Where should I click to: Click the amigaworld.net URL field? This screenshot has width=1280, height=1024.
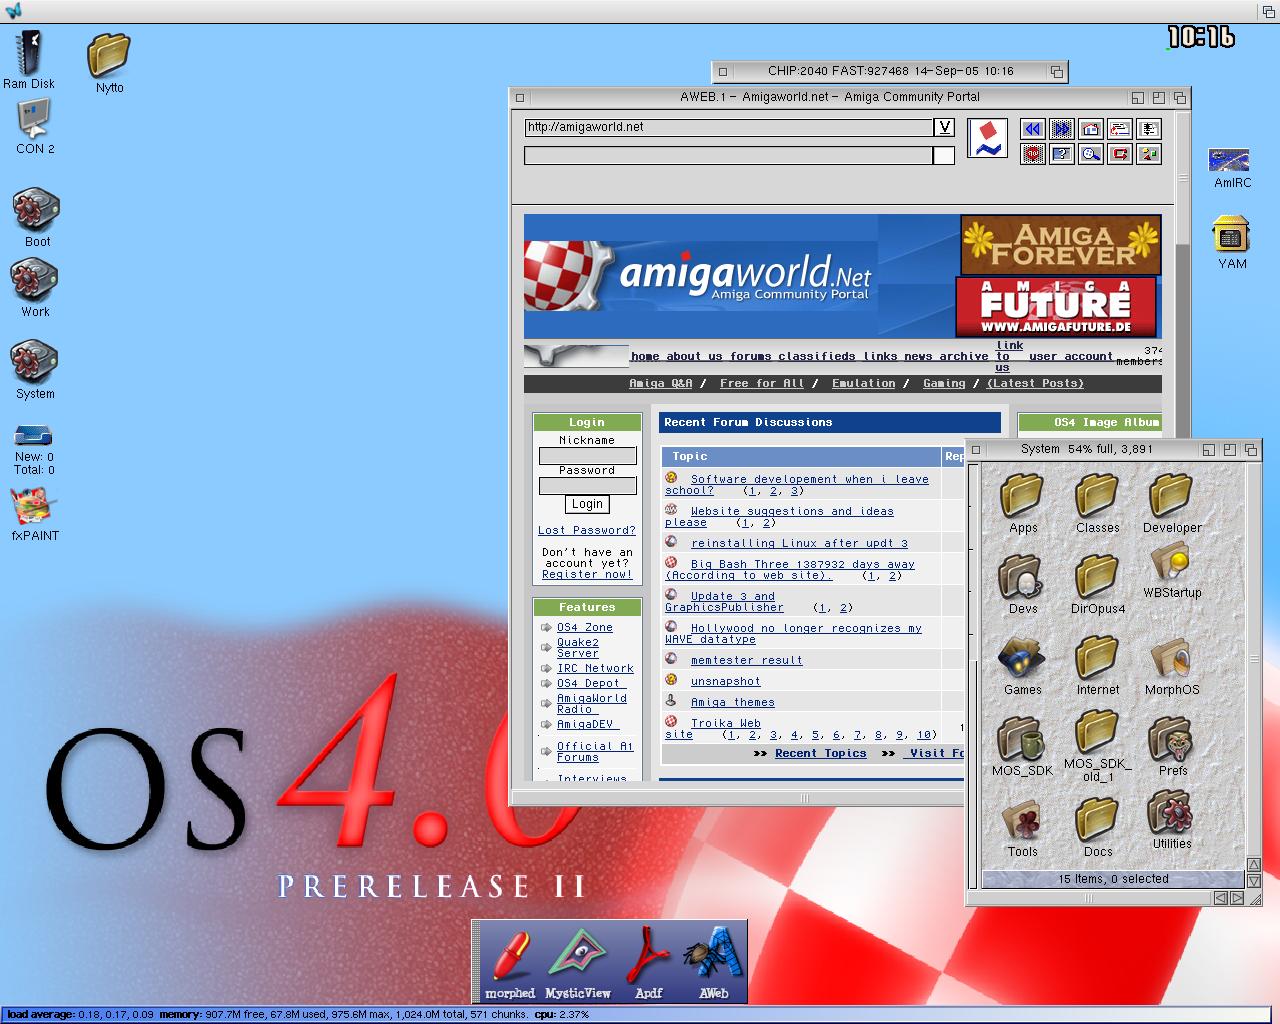(729, 127)
